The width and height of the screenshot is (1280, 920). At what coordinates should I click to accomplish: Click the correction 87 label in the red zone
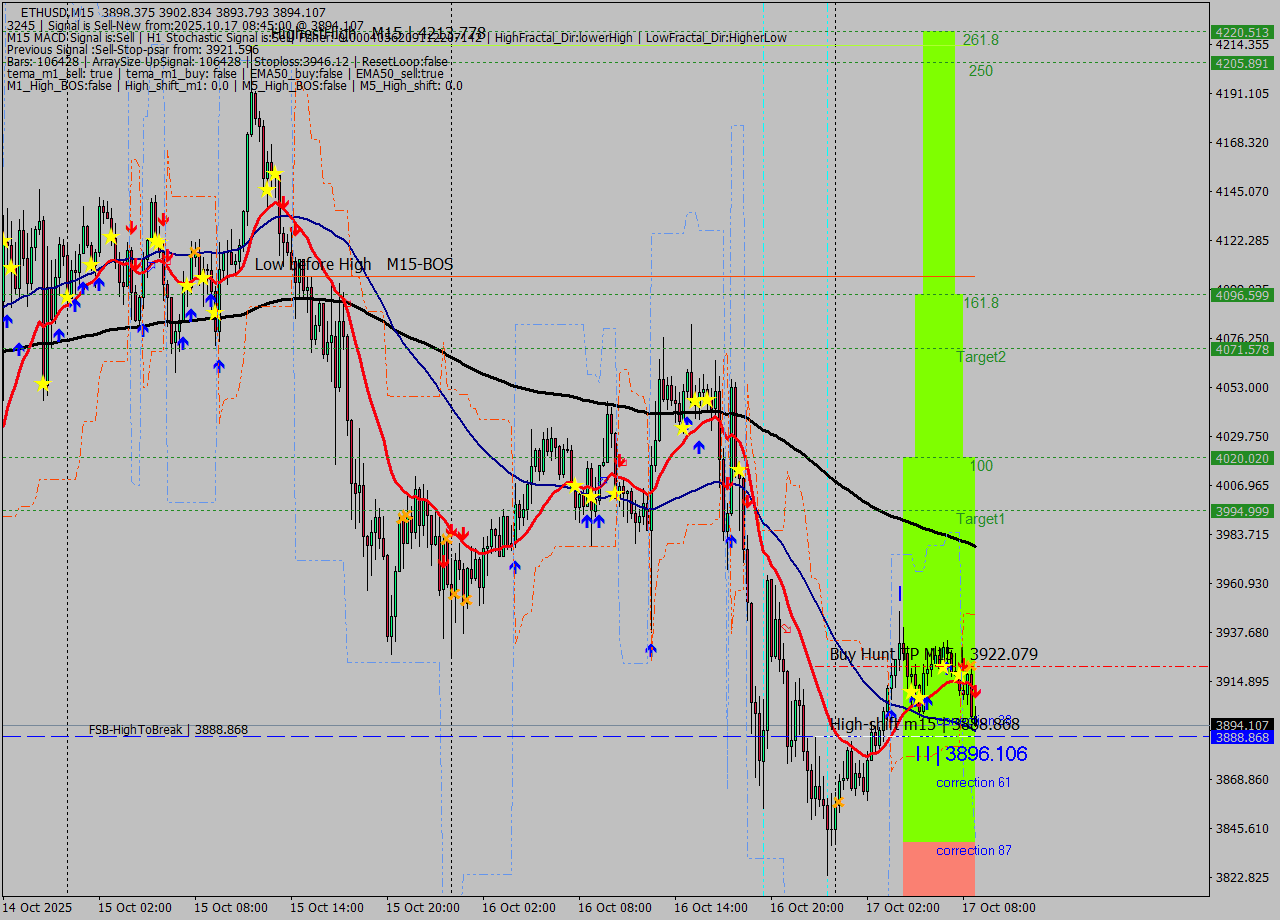point(973,850)
